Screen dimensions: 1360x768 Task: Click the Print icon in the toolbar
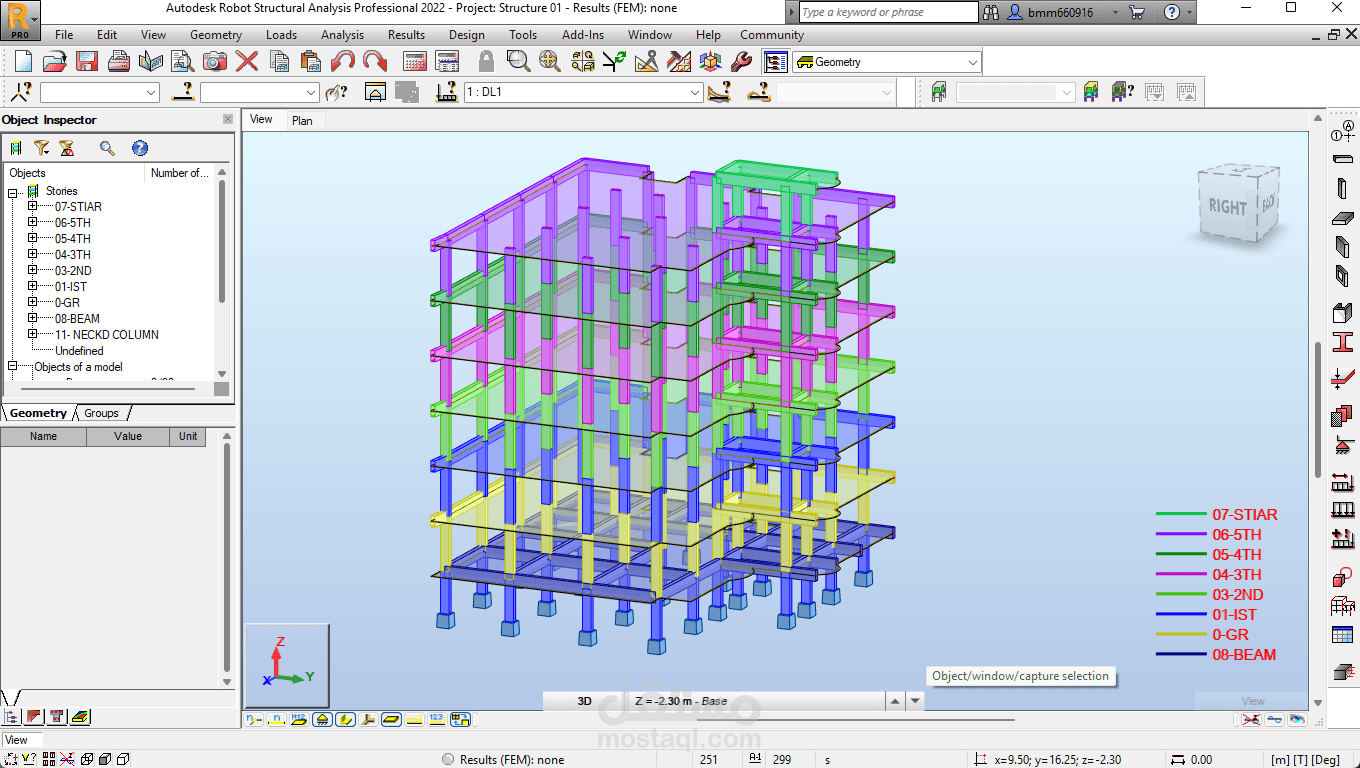click(119, 62)
